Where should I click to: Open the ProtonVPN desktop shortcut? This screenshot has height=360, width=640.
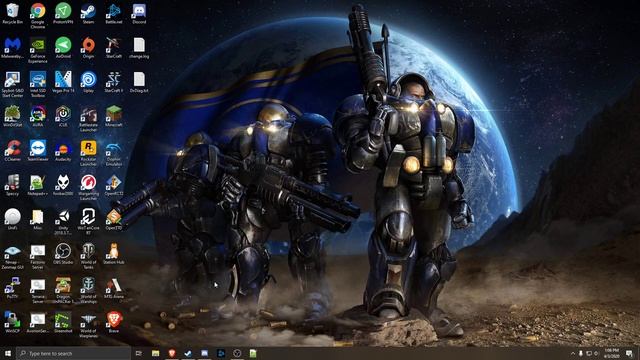point(63,14)
